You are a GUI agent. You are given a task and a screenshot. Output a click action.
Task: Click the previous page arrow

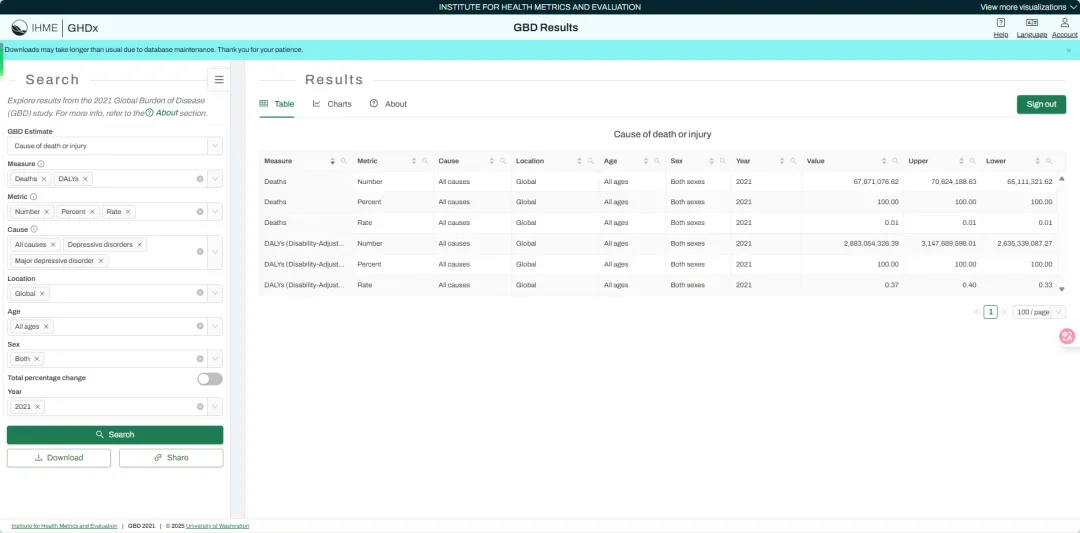pos(977,312)
